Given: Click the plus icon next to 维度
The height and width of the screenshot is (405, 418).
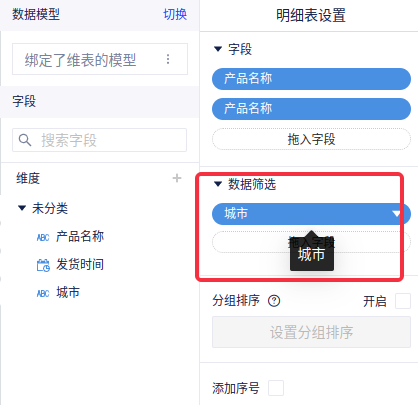Looking at the screenshot, I should (x=177, y=178).
